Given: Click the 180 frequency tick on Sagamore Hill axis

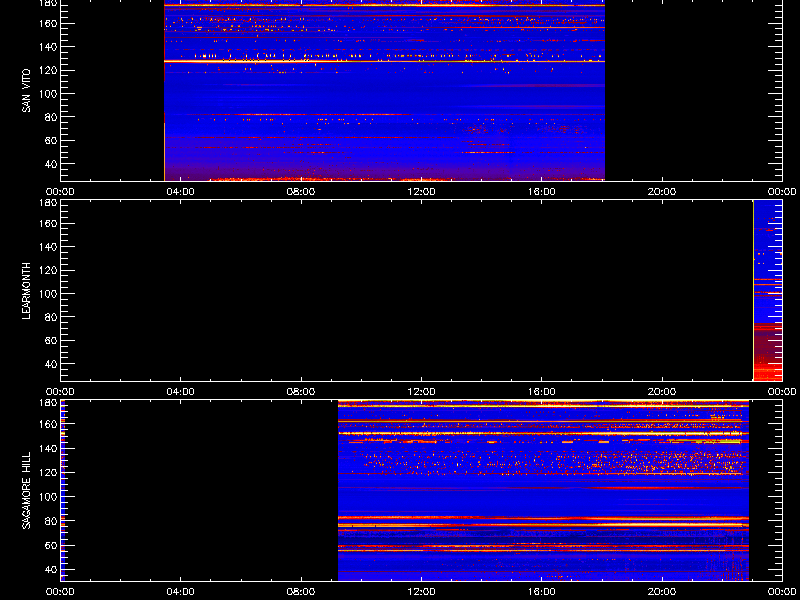Looking at the screenshot, I should (x=50, y=403).
